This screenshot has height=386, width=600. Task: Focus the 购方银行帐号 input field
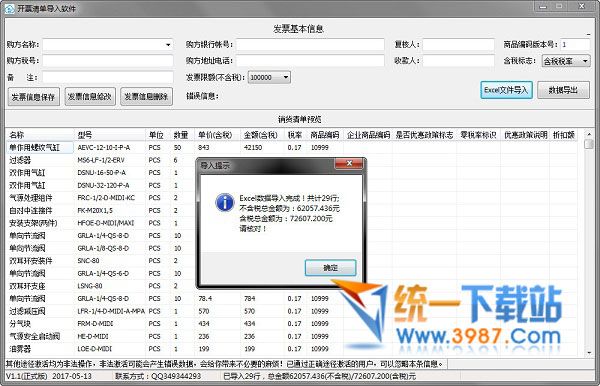(x=310, y=45)
